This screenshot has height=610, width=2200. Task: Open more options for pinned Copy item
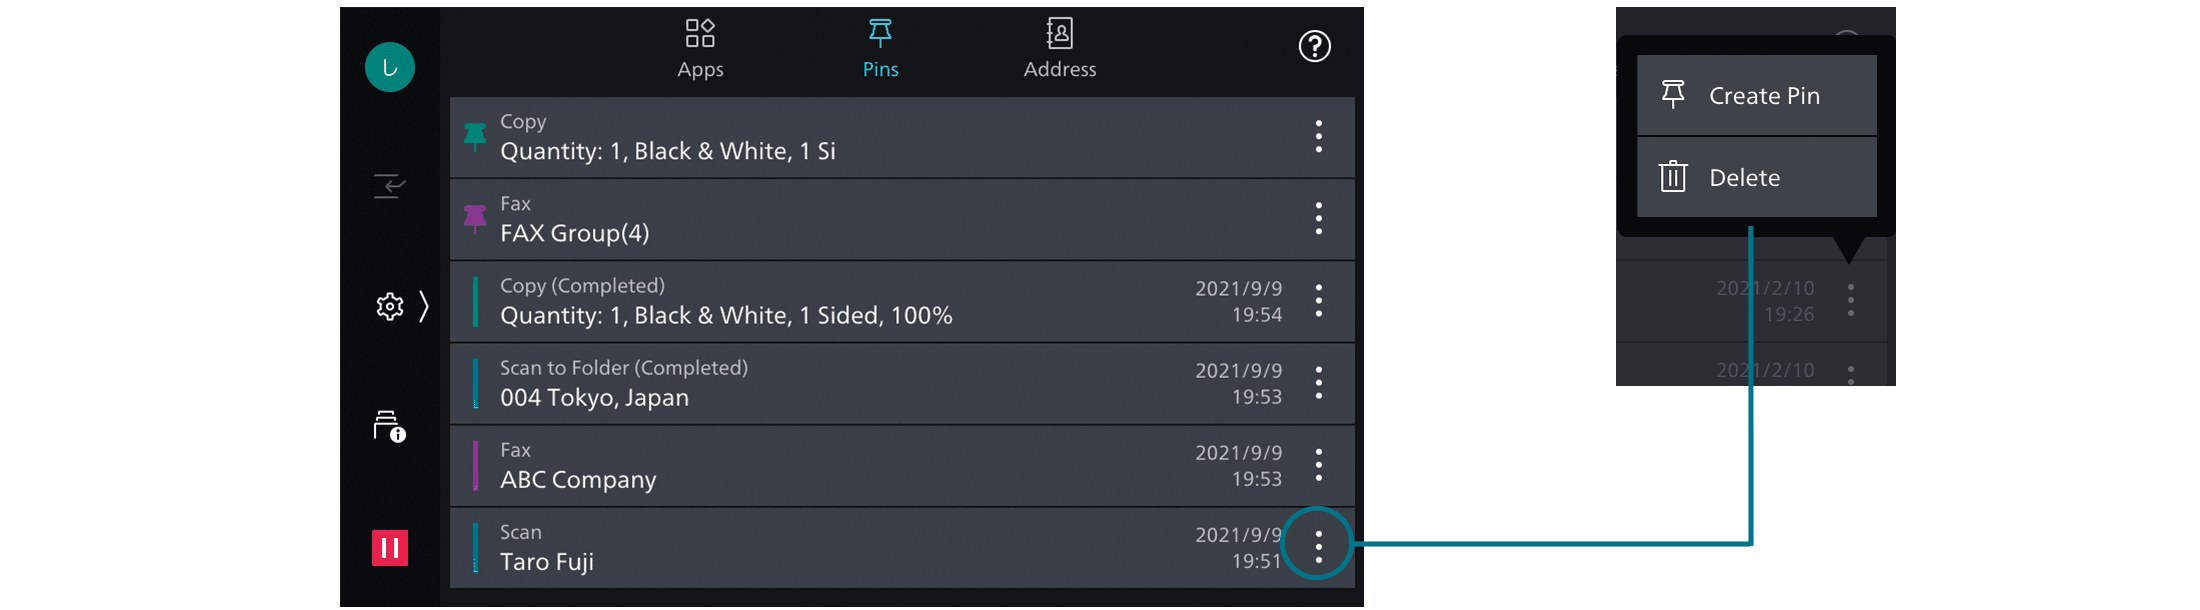point(1319,137)
